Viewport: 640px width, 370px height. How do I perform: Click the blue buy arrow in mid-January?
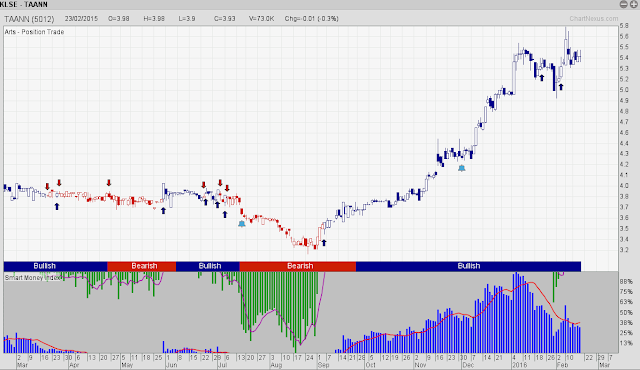tap(542, 78)
